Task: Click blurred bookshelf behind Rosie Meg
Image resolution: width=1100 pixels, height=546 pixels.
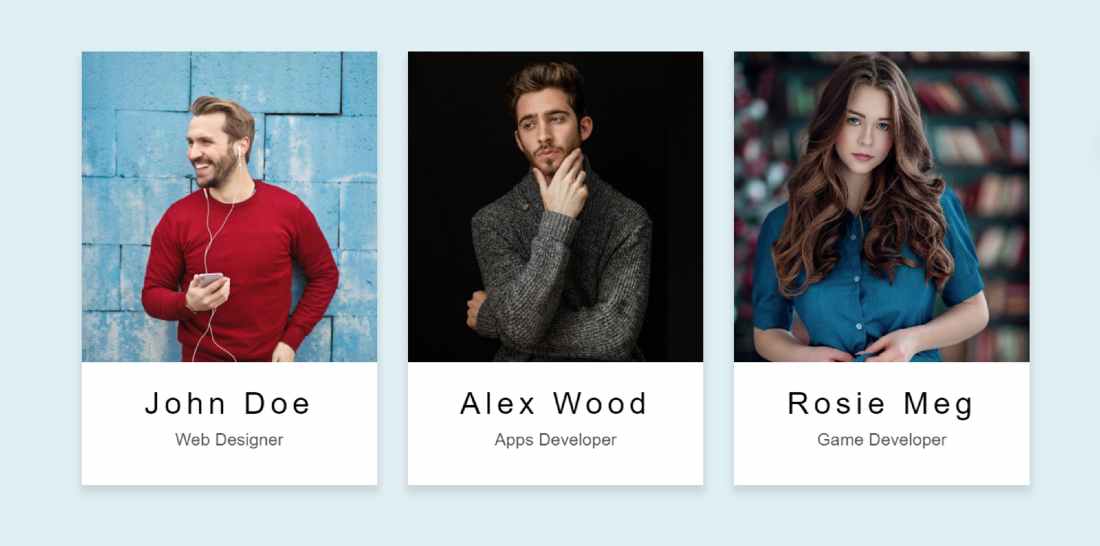Action: click(x=982, y=140)
